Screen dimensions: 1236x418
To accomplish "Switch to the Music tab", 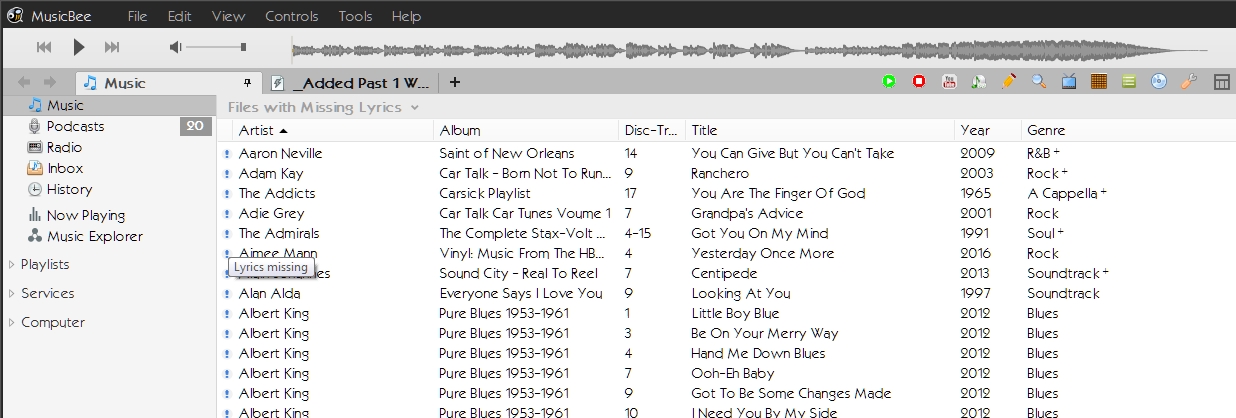I will point(168,83).
